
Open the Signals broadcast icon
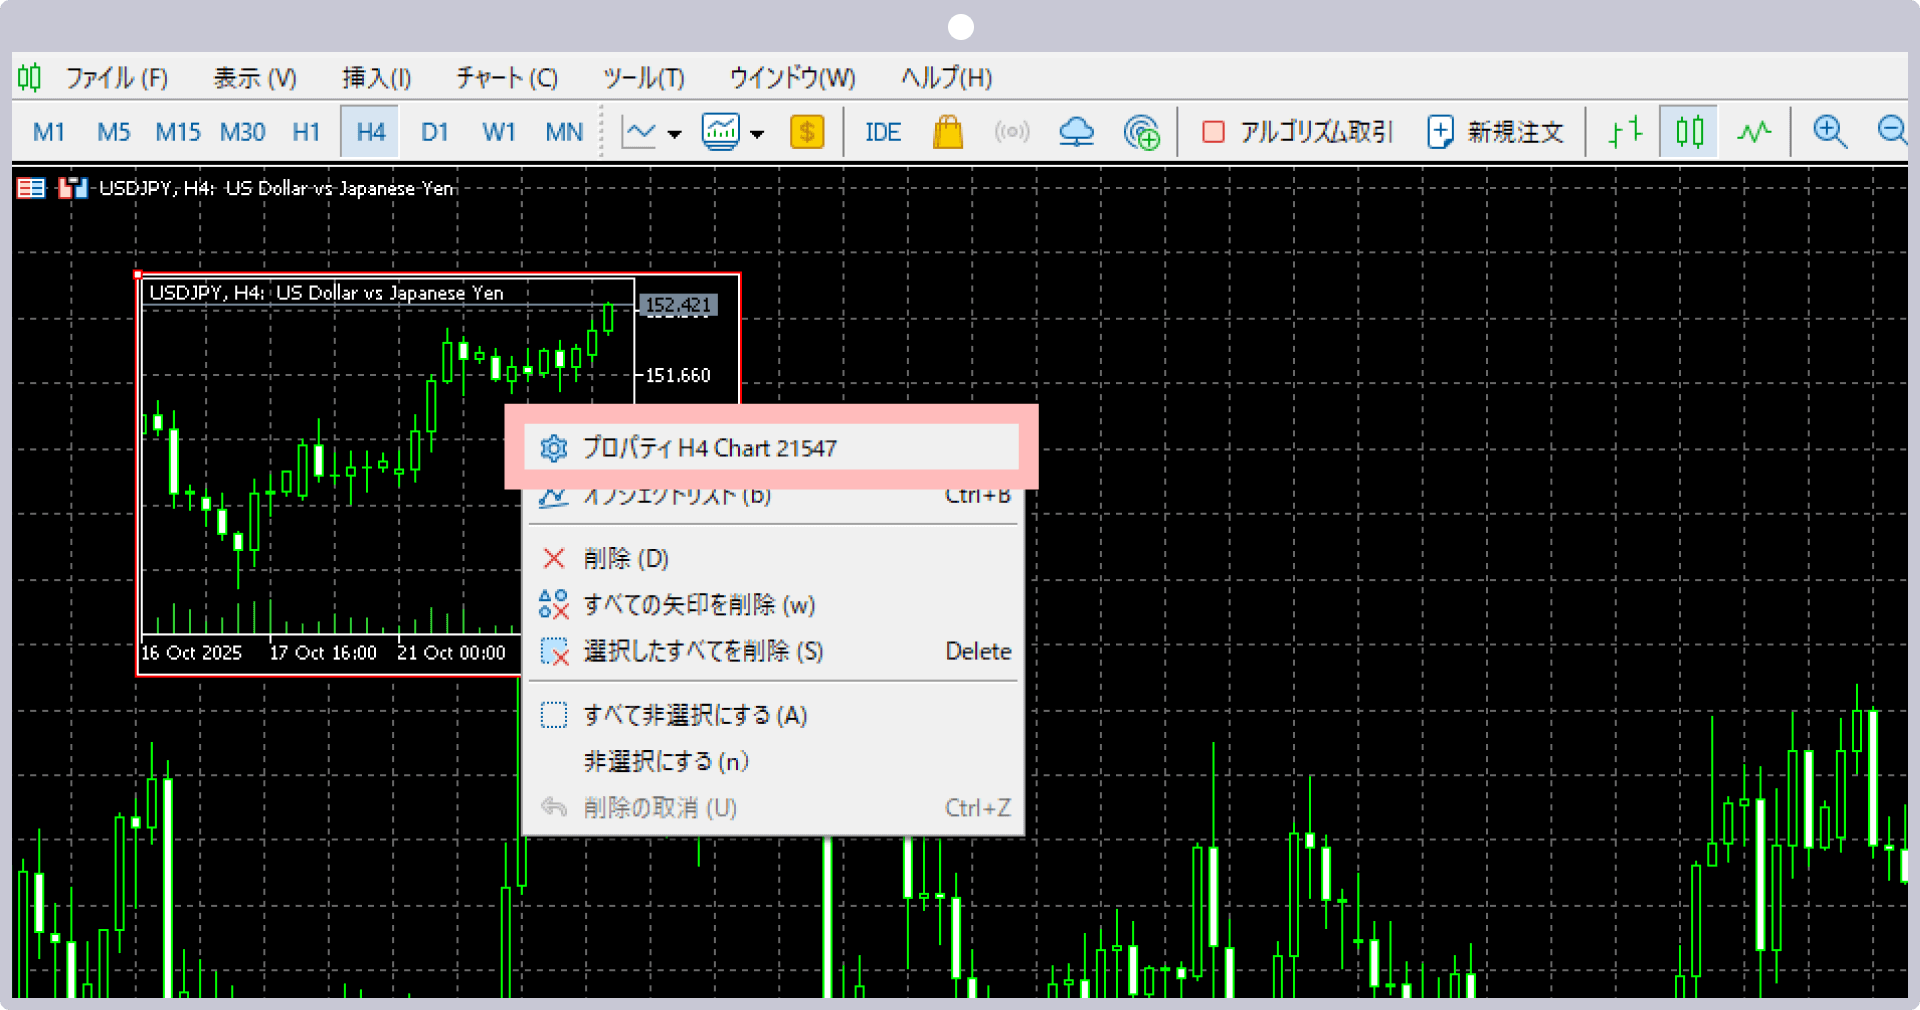click(x=1011, y=132)
